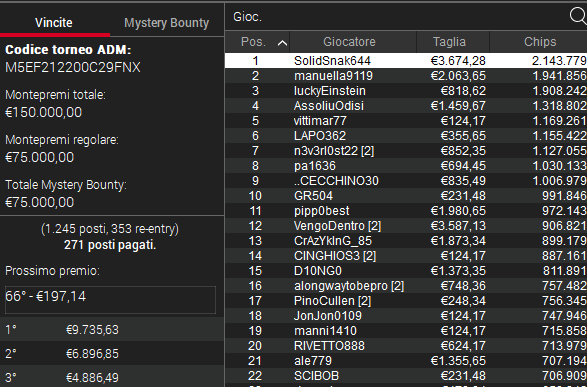This screenshot has width=587, height=387.
Task: Click the search magnifier icon
Action: pos(578,16)
